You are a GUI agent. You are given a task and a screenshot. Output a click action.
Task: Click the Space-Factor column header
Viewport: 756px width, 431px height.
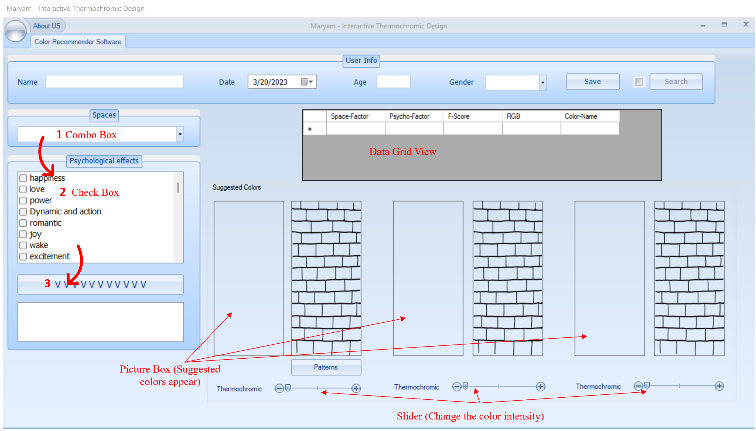point(356,116)
